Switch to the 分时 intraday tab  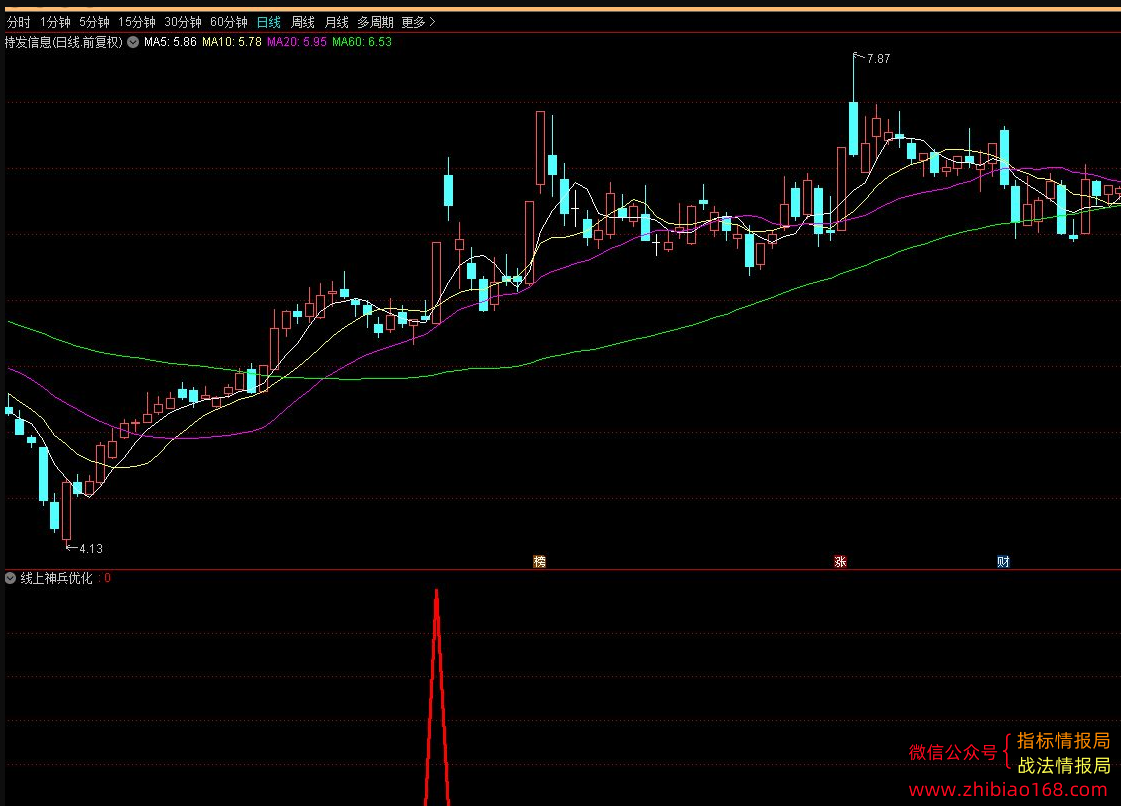click(x=19, y=22)
